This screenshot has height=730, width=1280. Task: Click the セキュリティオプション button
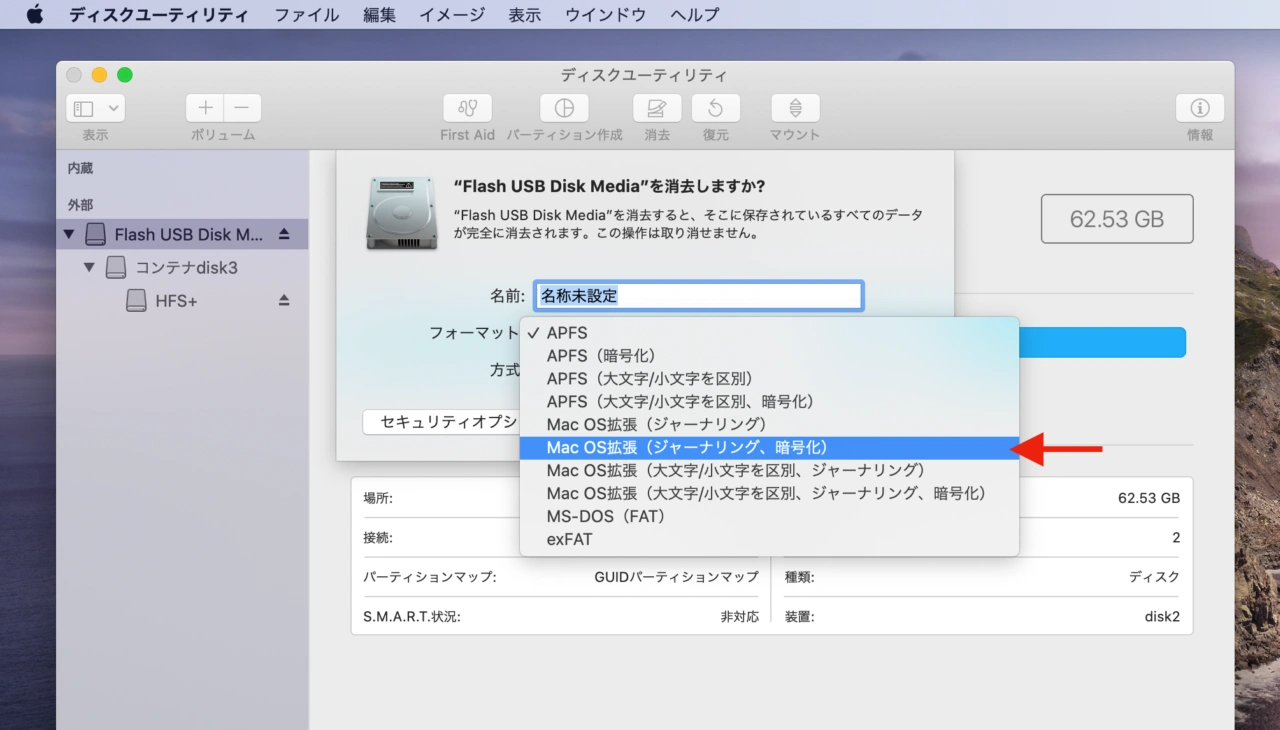click(x=442, y=422)
